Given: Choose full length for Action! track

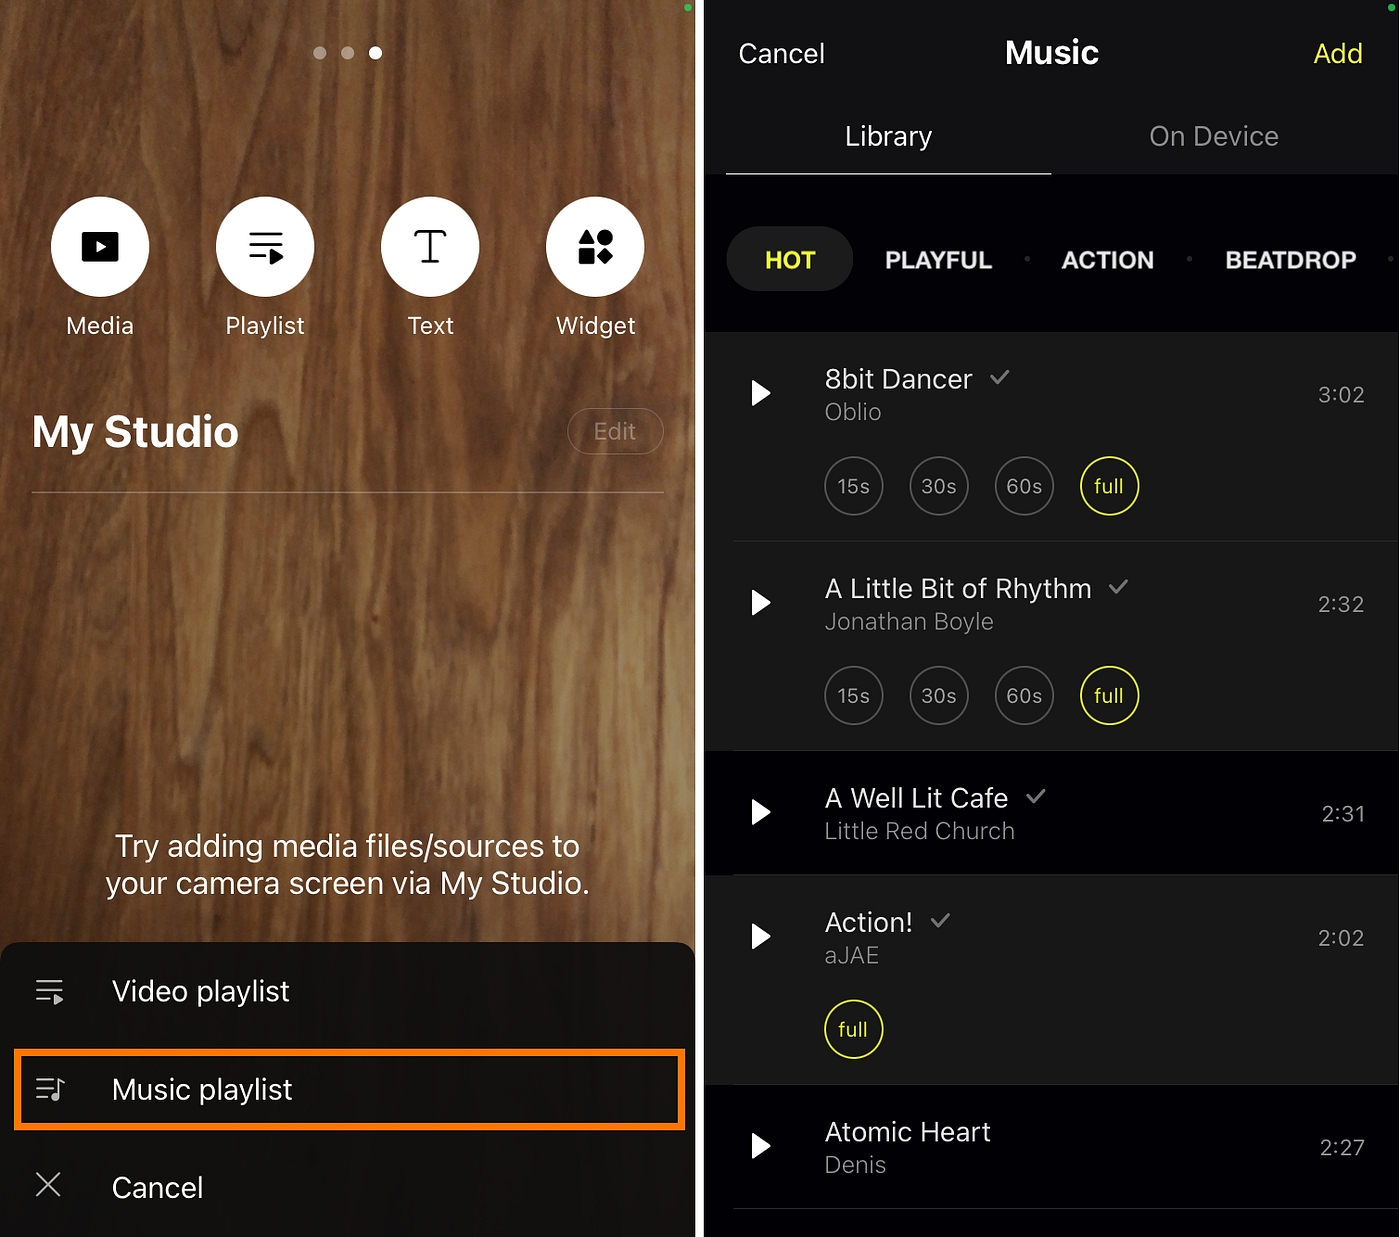Looking at the screenshot, I should coord(853,1029).
